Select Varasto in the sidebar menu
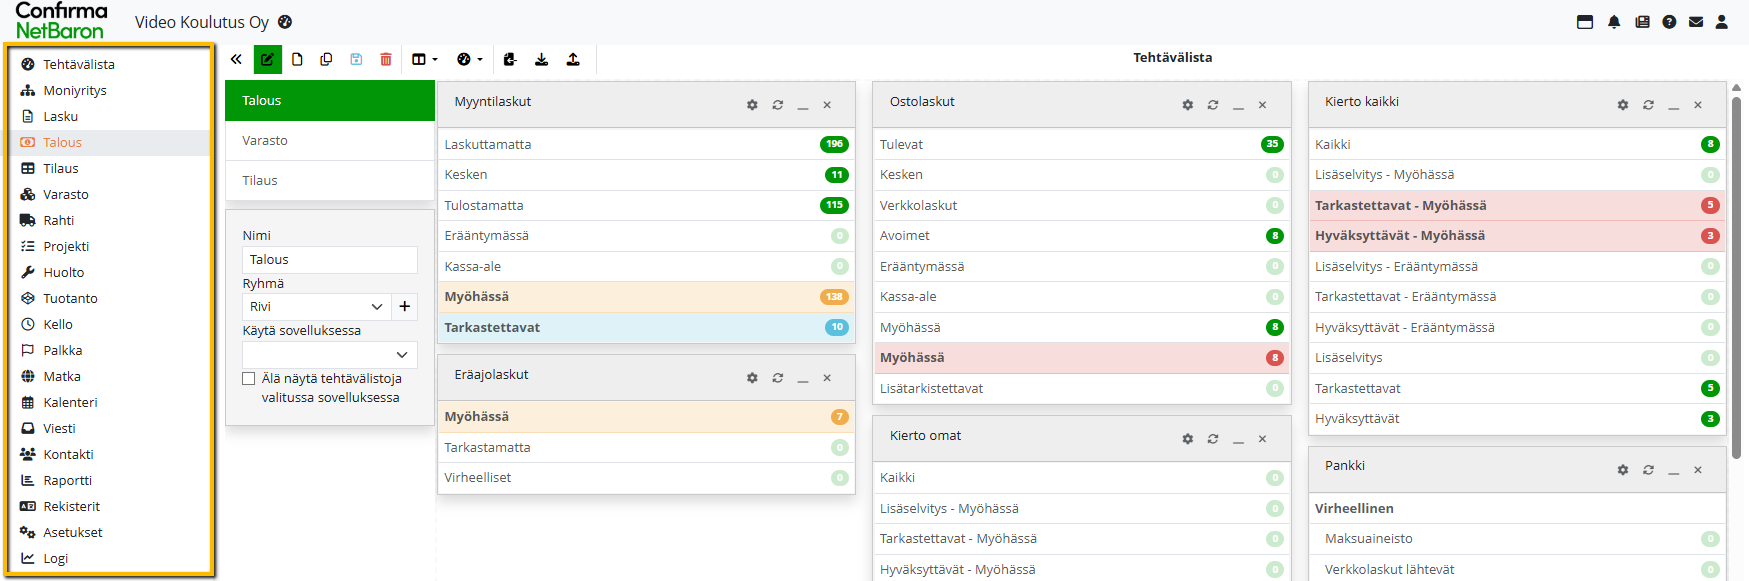 pos(66,194)
